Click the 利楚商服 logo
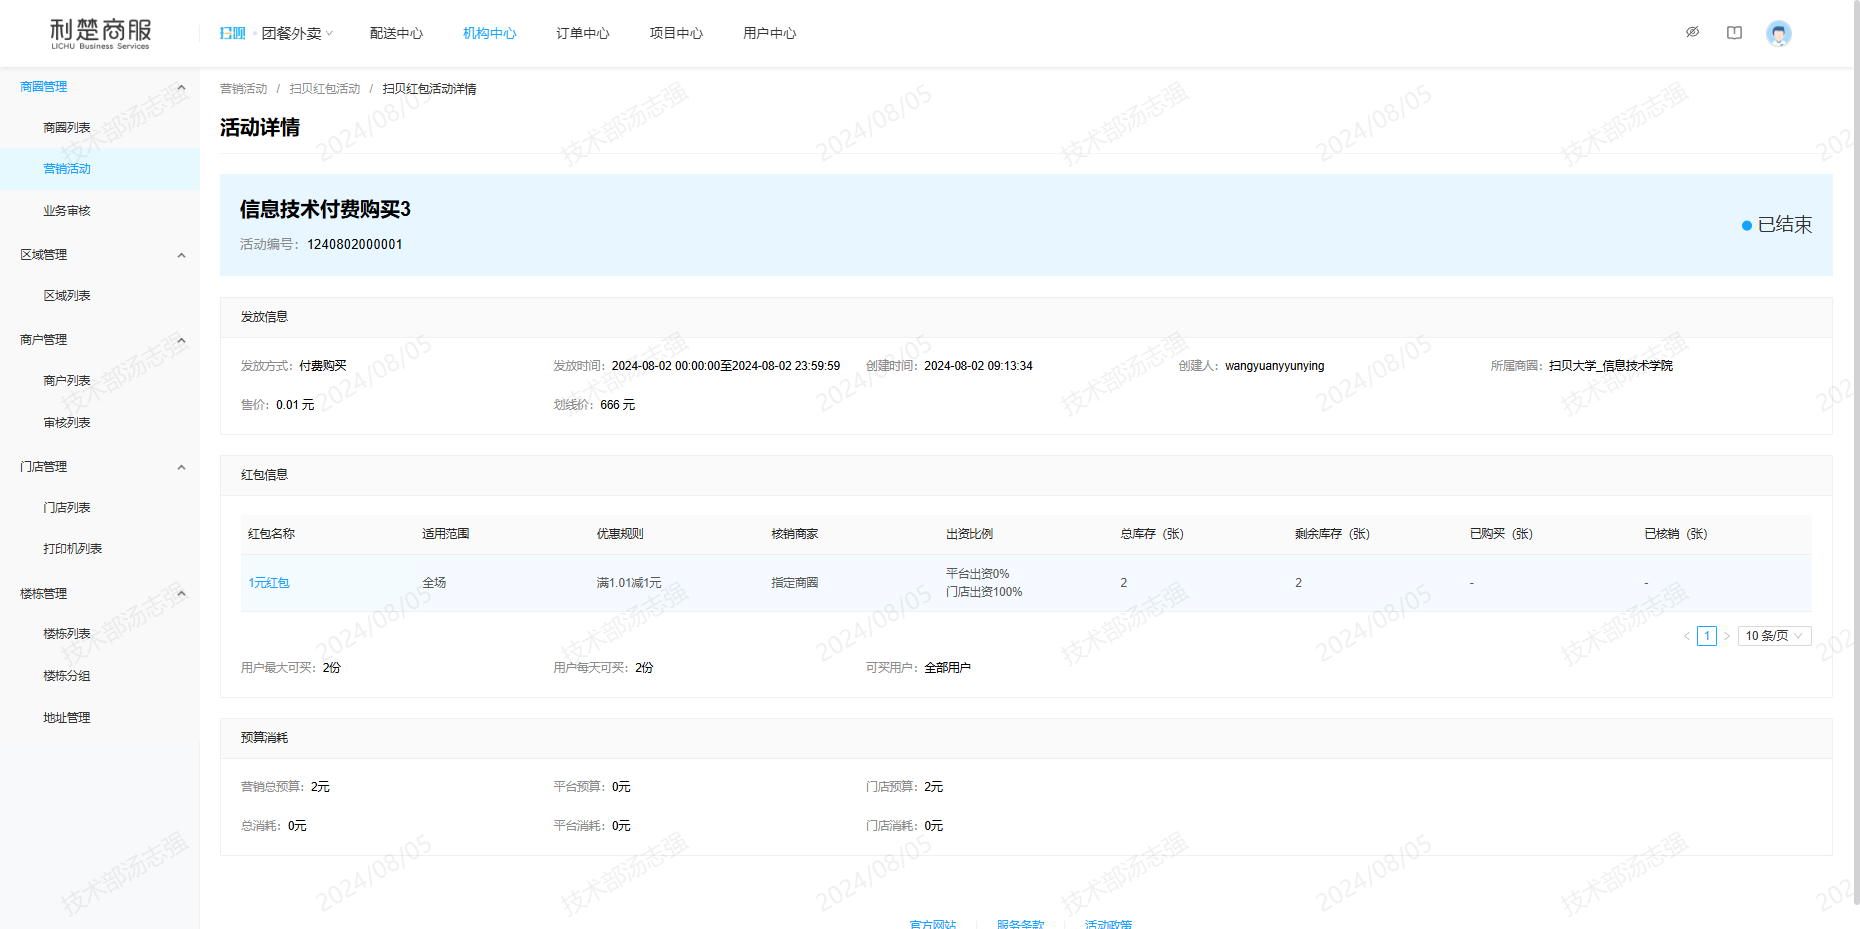Image resolution: width=1860 pixels, height=929 pixels. click(x=100, y=33)
